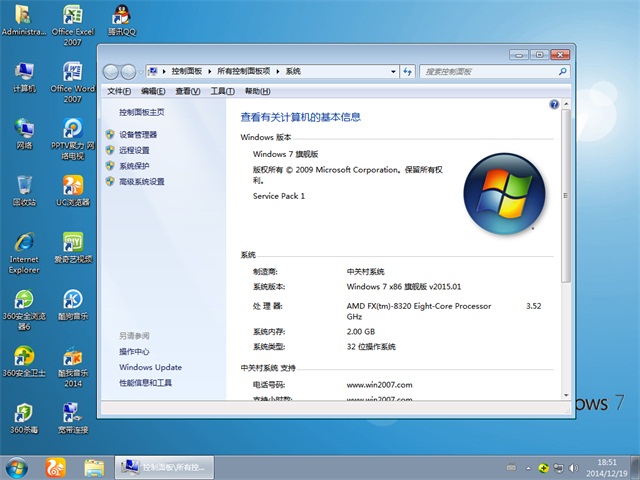Expand the arrow before 控制面板 breadcrumb

pyautogui.click(x=164, y=71)
